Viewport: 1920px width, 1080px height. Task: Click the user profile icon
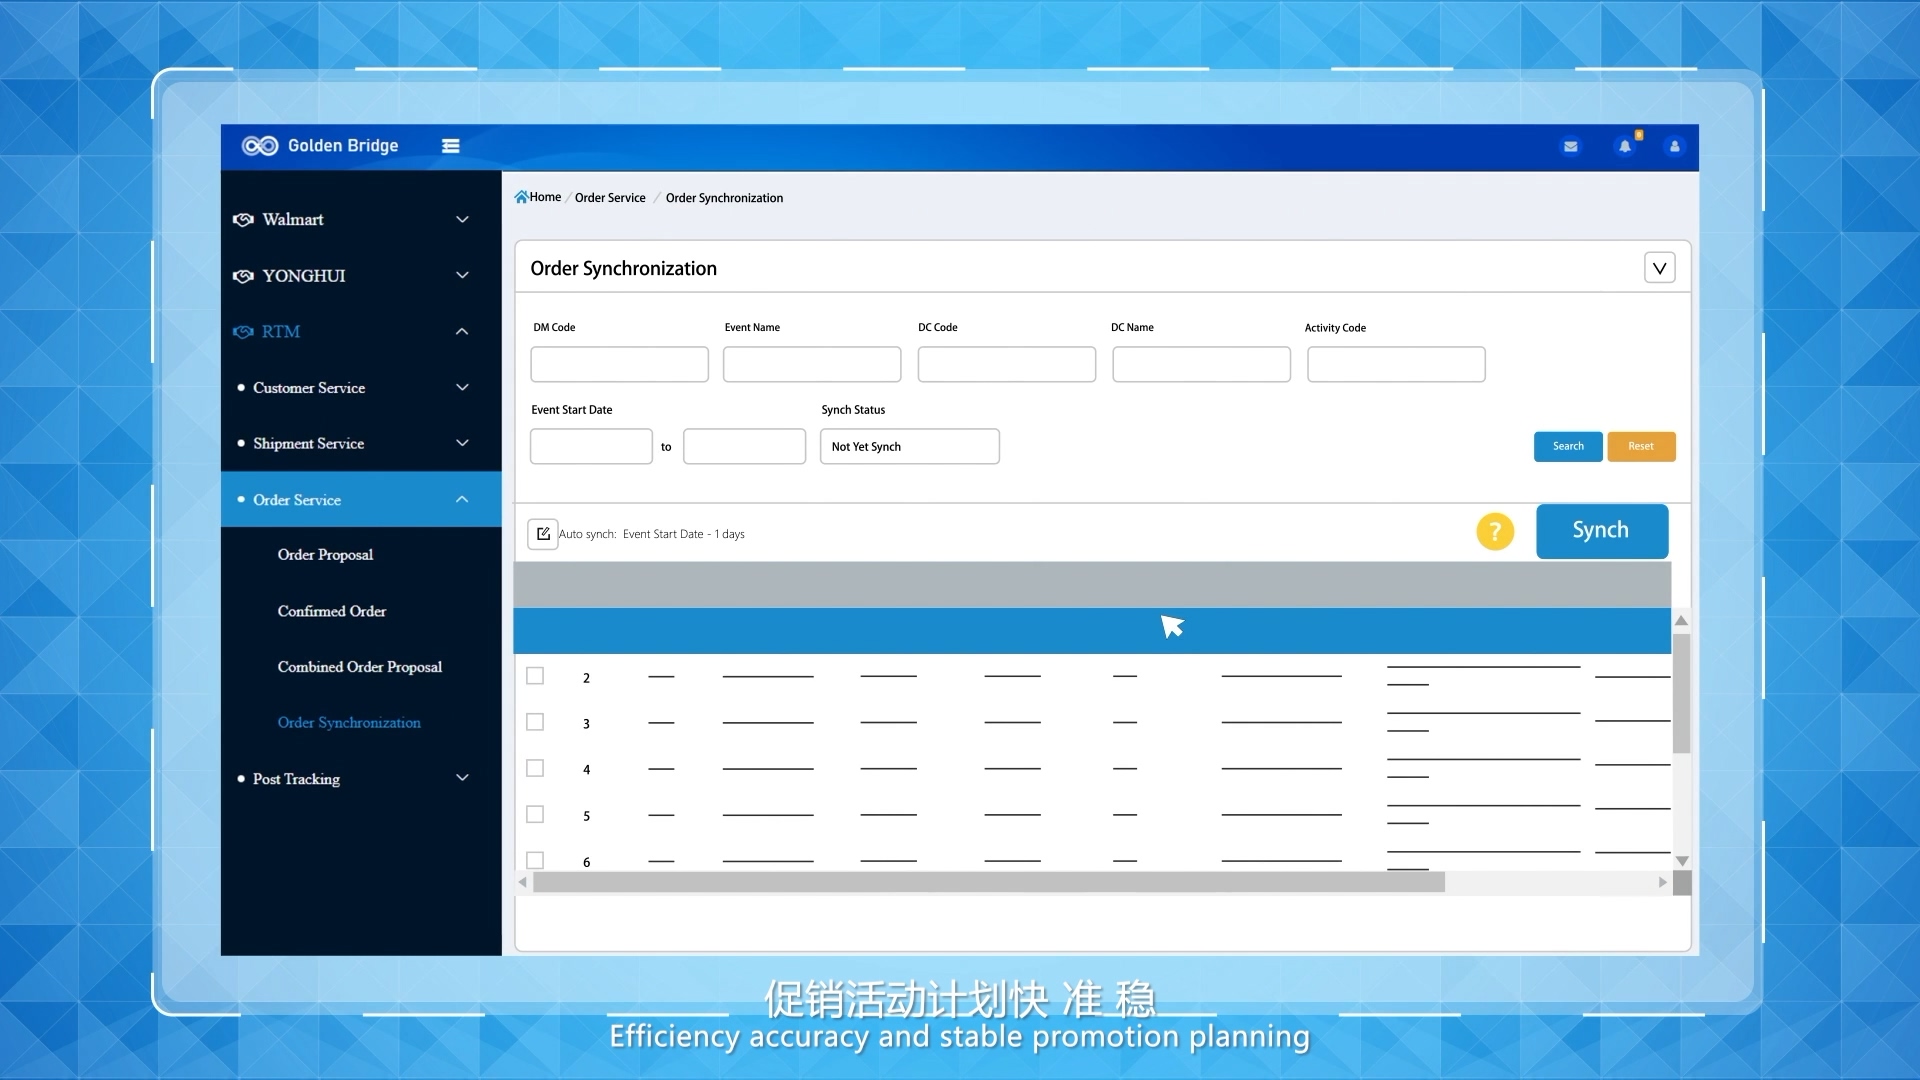coord(1674,147)
